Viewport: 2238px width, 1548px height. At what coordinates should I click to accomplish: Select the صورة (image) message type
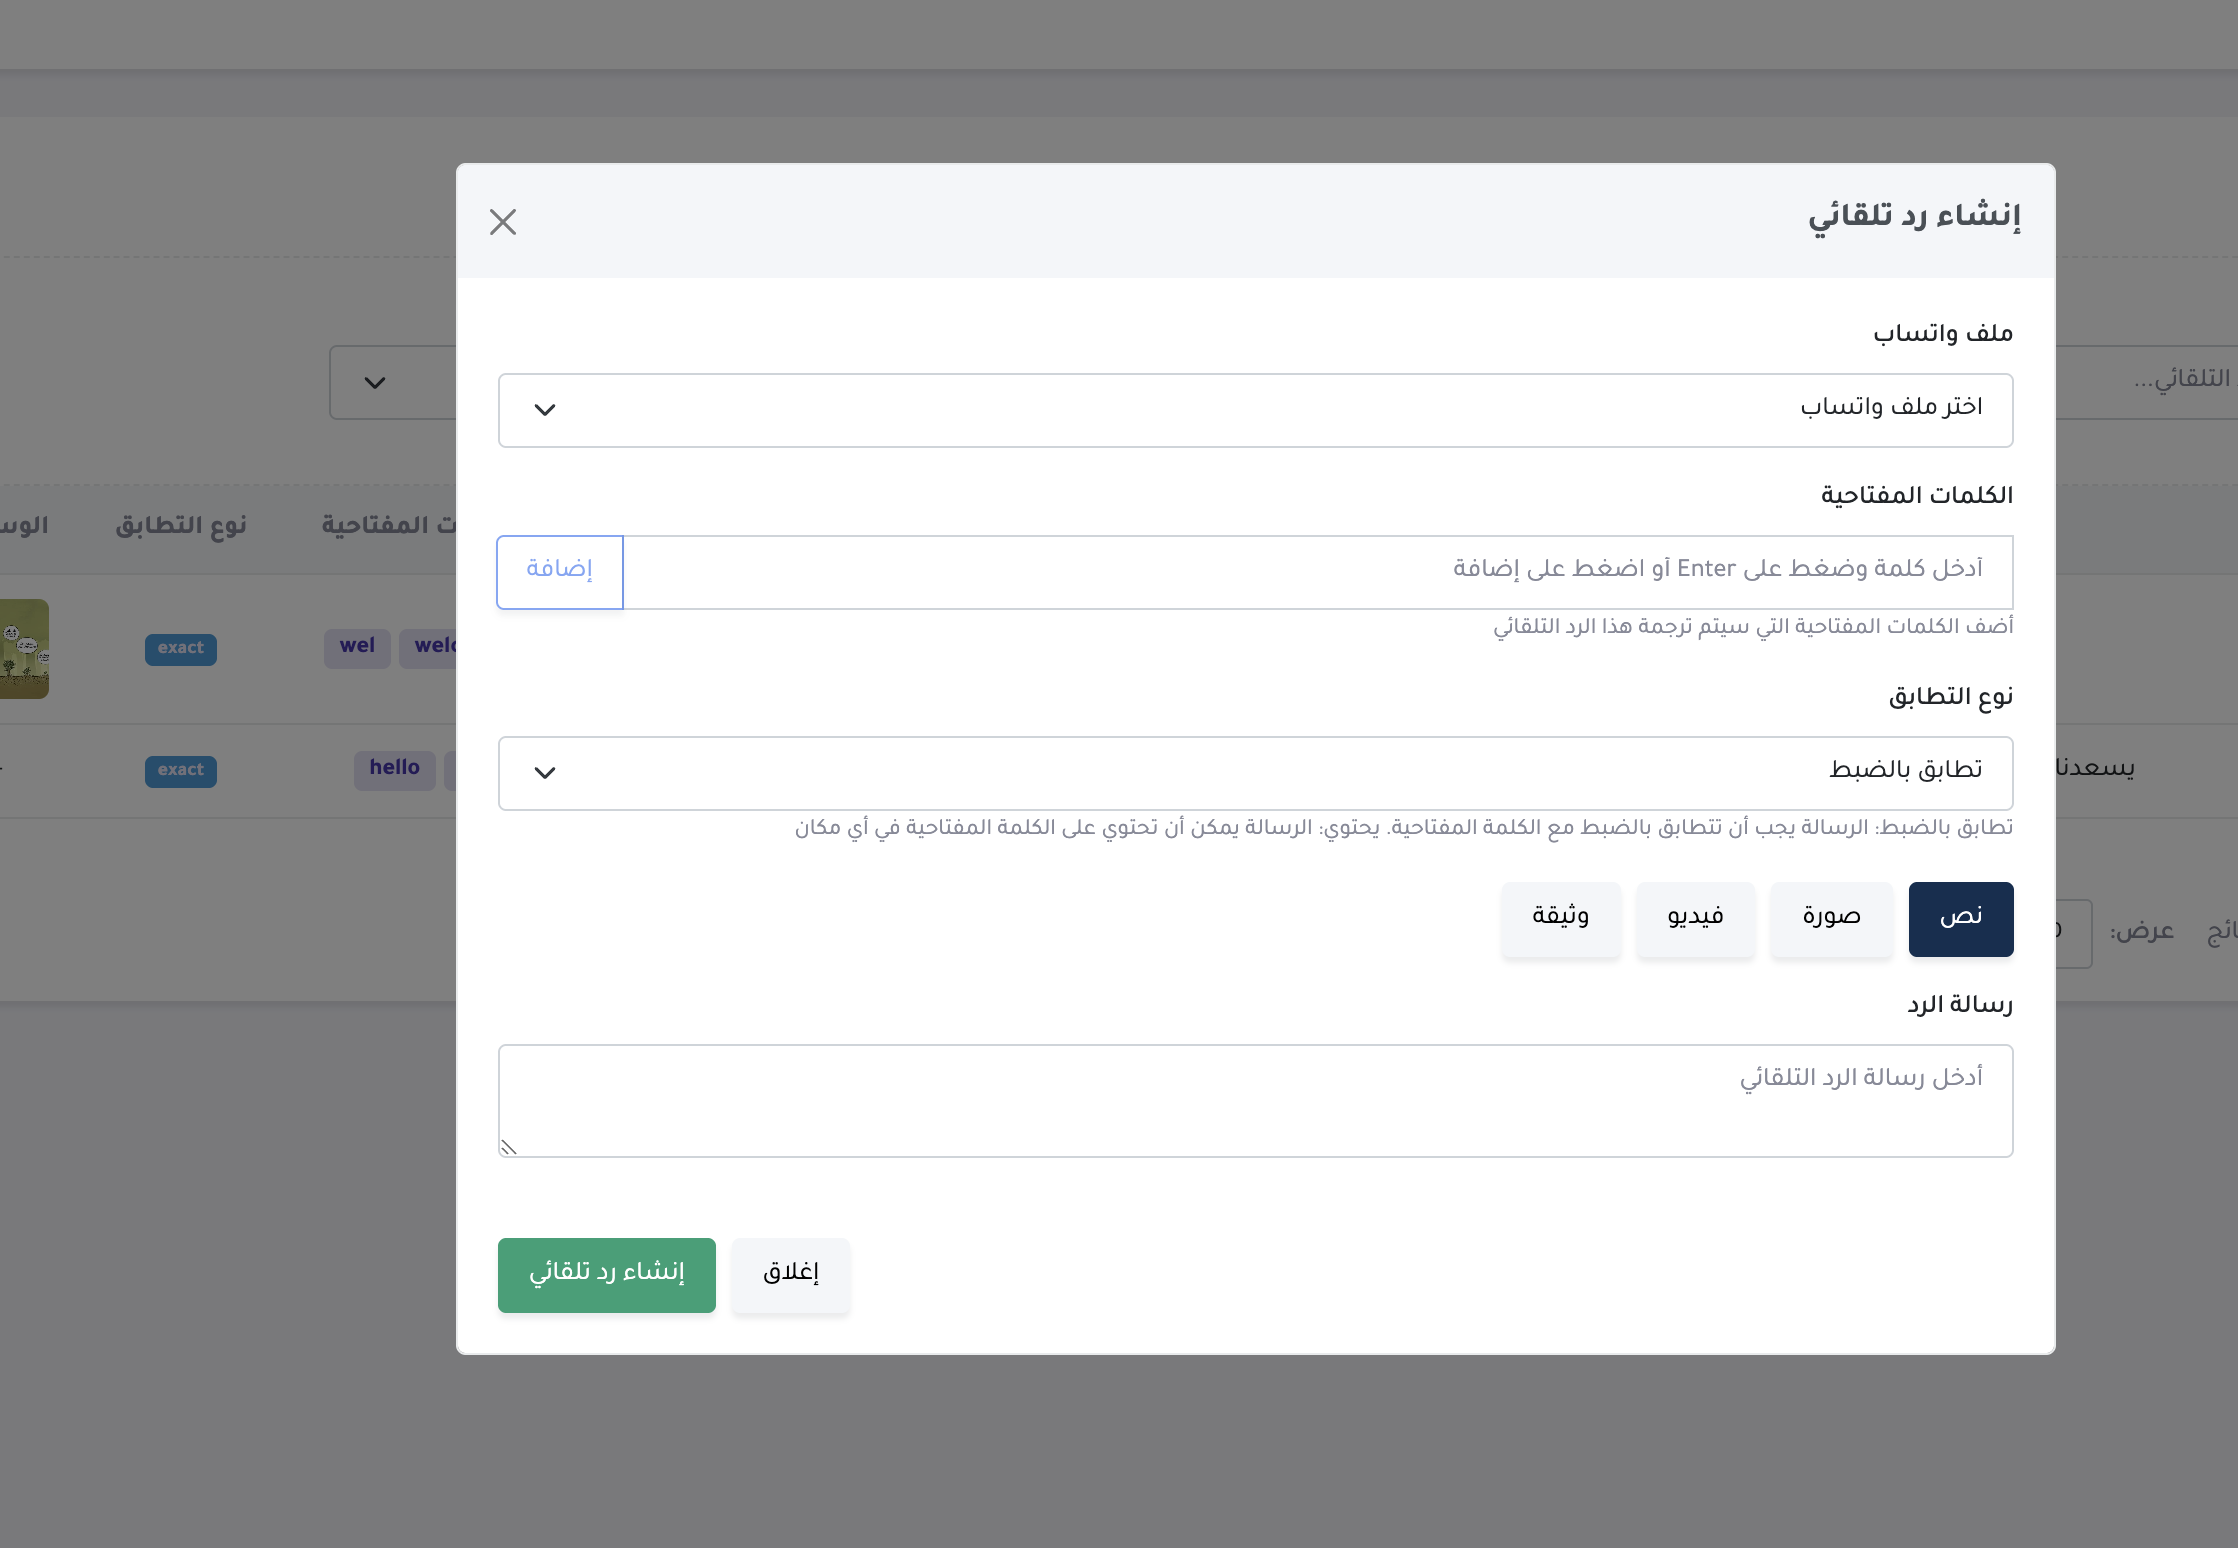click(x=1830, y=918)
